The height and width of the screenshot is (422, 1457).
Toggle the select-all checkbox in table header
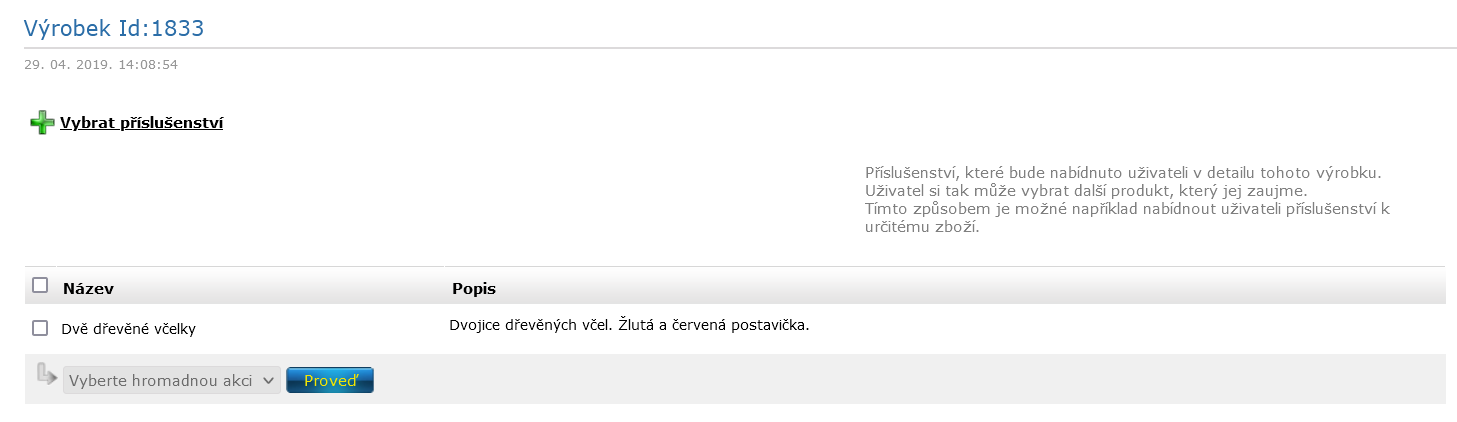coord(40,285)
